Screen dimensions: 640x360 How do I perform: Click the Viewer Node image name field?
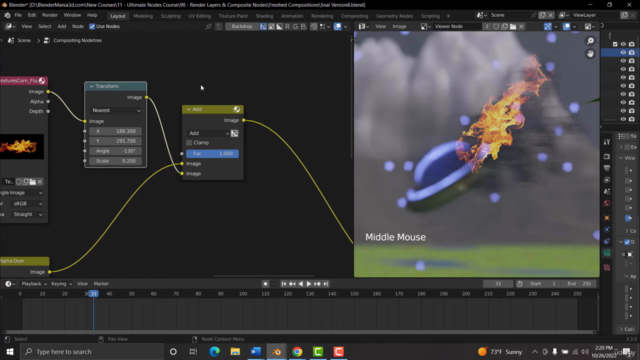(457, 27)
